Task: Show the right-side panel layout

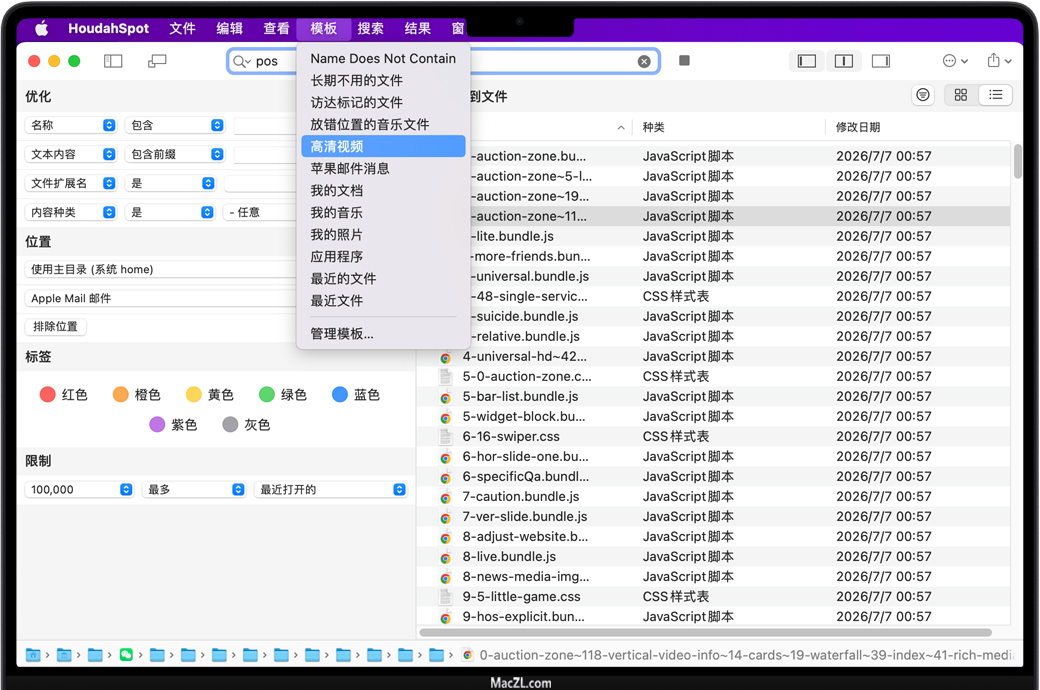Action: 880,61
